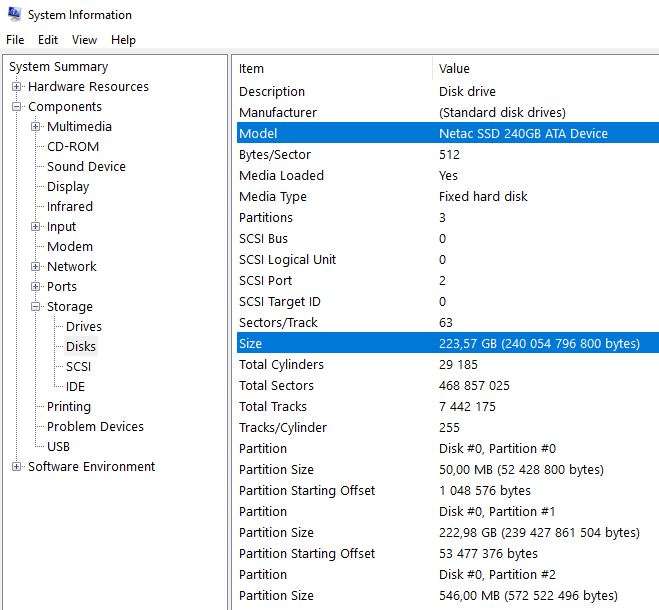Select the Total Cylinders row
Screen dimensions: 659x610
pos(448,365)
